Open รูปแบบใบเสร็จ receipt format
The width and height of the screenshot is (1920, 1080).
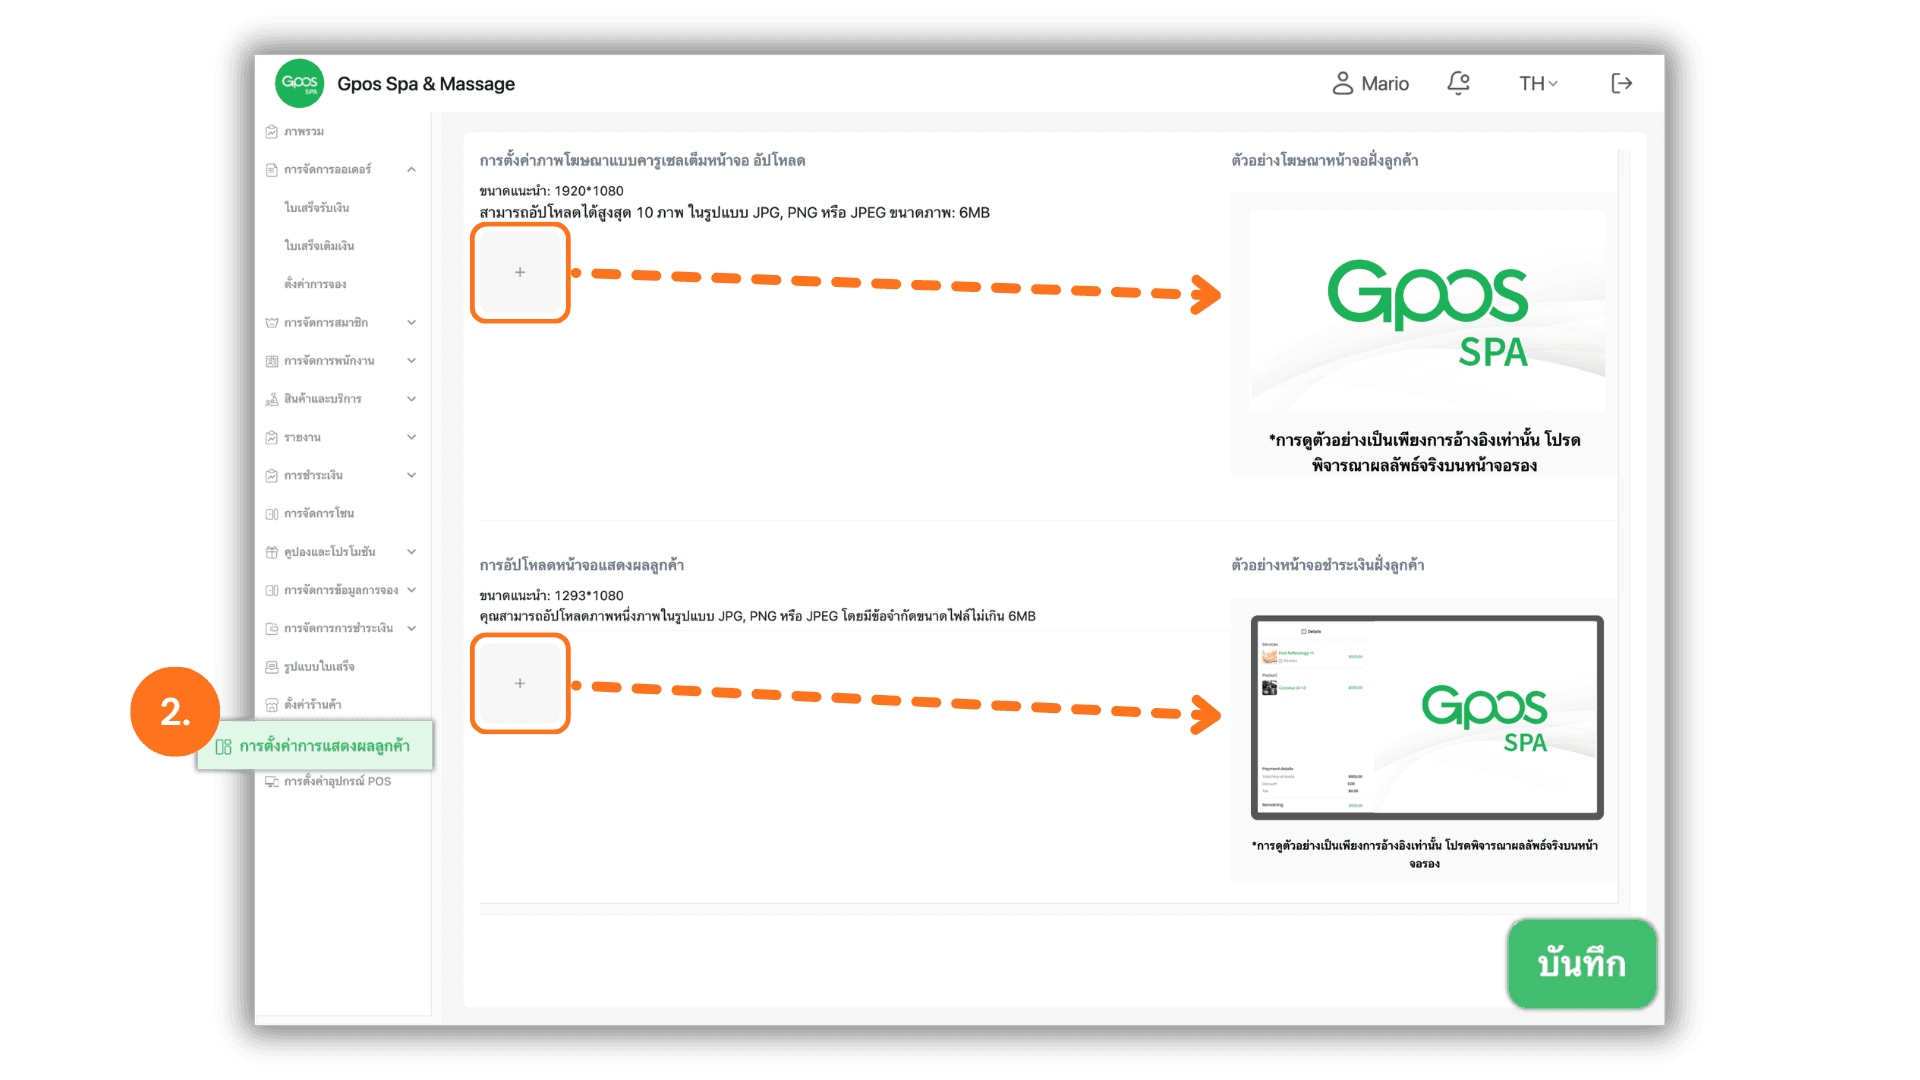coord(310,667)
